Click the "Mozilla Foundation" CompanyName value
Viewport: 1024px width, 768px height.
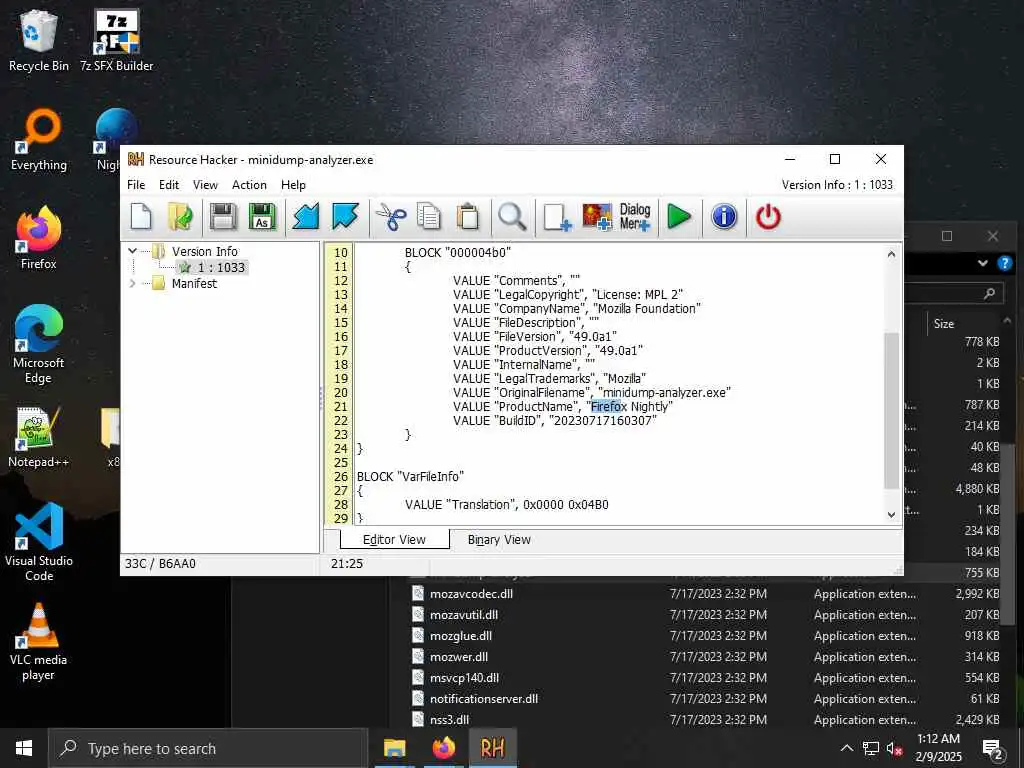click(x=647, y=308)
